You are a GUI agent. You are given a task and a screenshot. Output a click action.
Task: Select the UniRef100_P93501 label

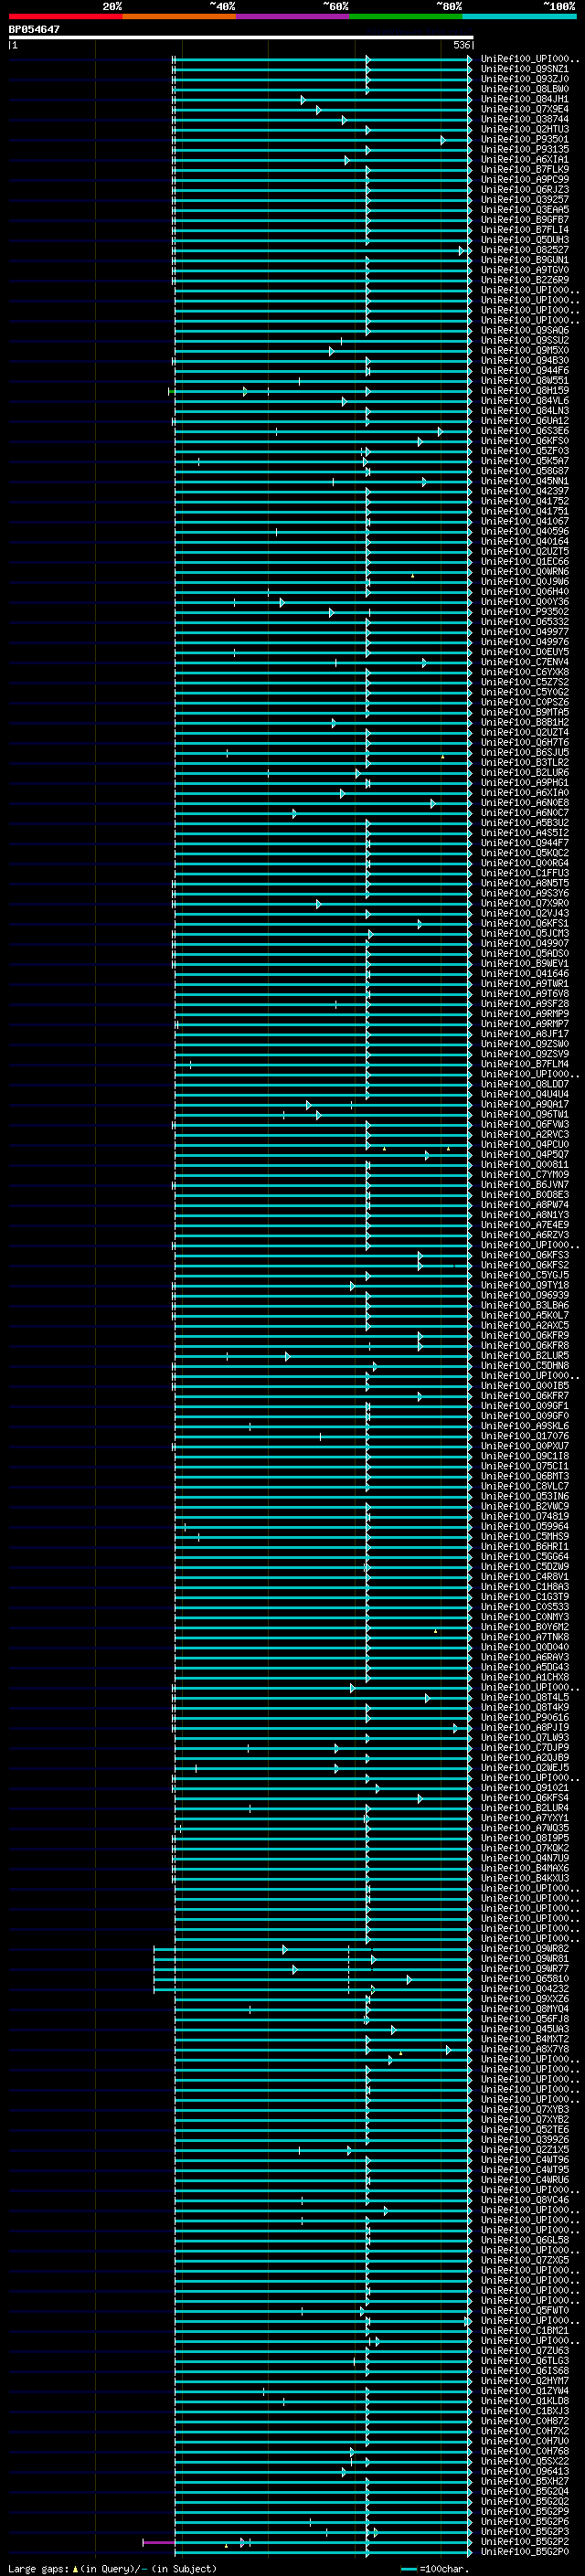(x=525, y=139)
